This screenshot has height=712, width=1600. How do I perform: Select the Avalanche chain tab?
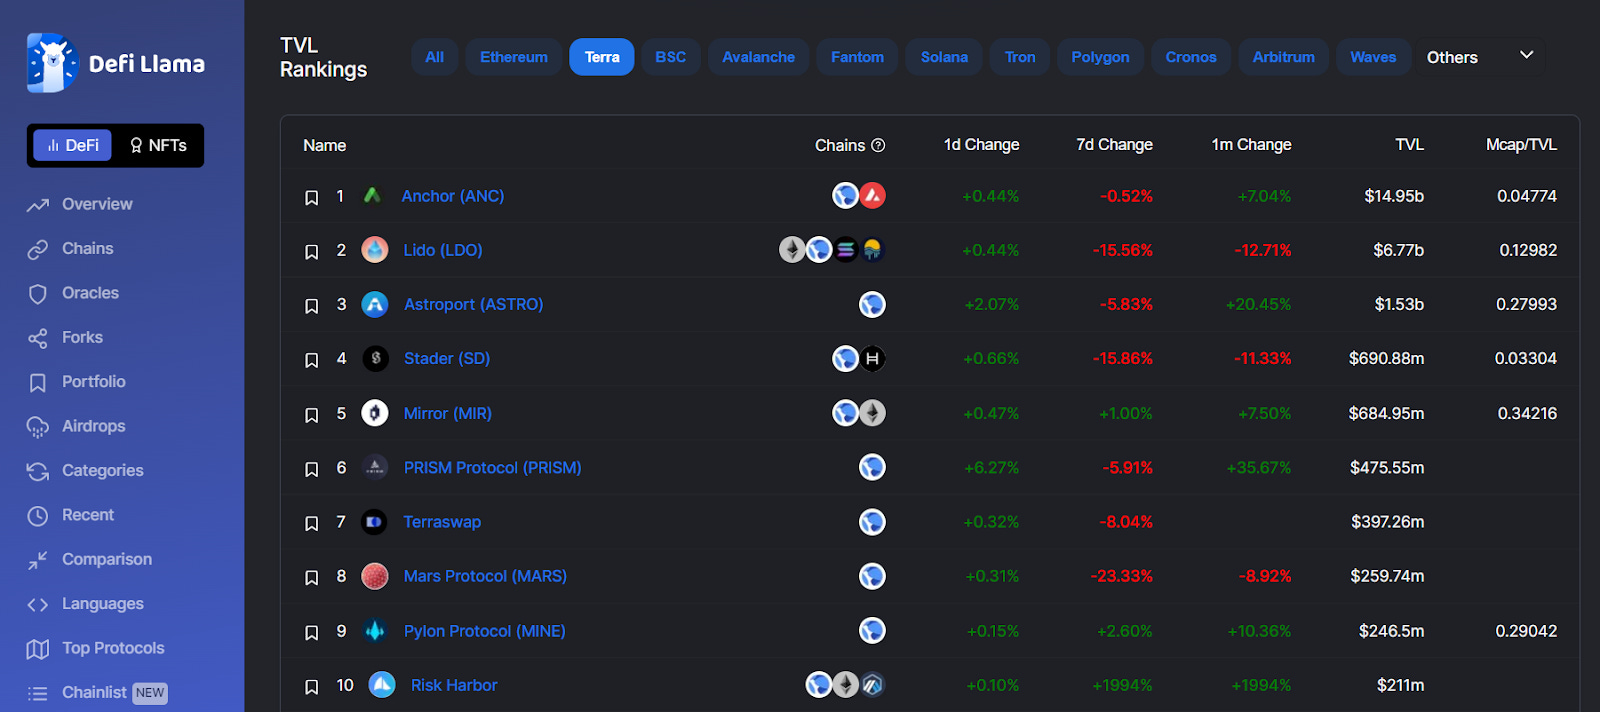759,57
